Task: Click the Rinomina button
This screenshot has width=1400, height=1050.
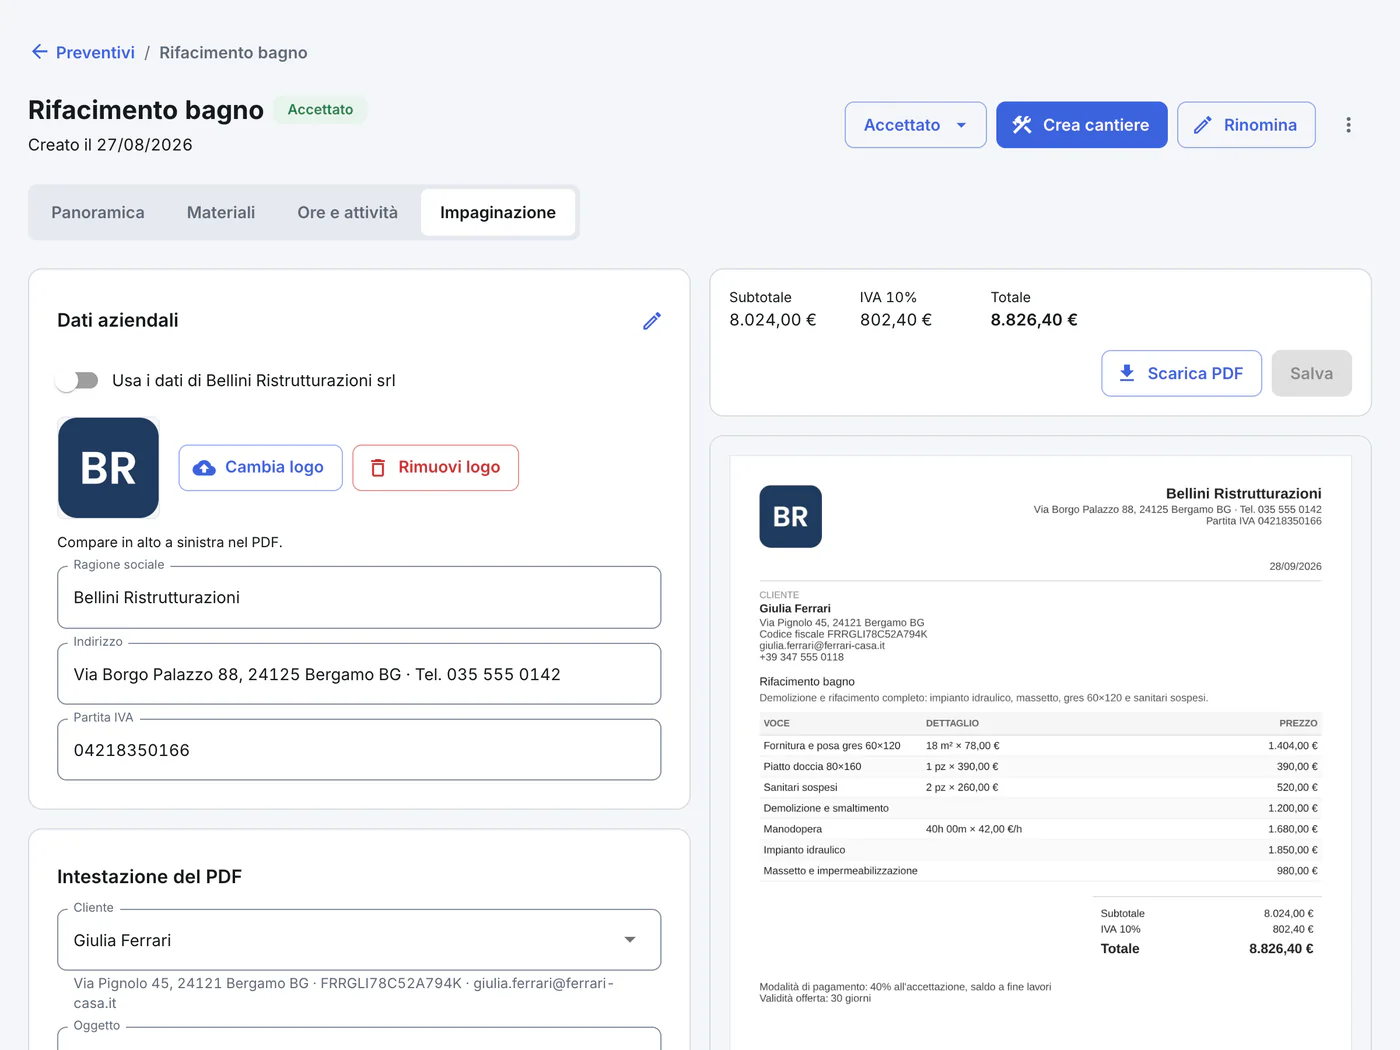Action: [1246, 125]
